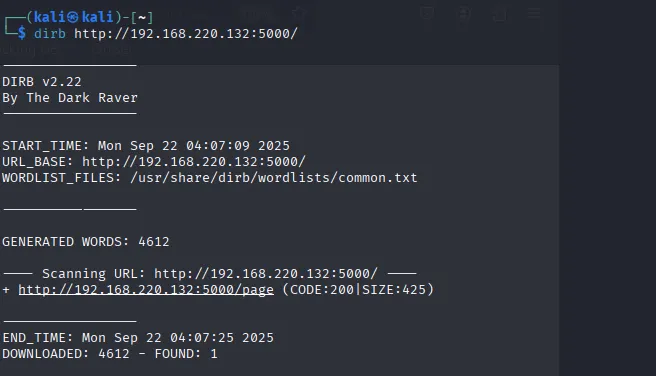This screenshot has width=656, height=376.
Task: Click the DOWNLOADED 4612 FOUND 1 summary
Action: [110, 354]
